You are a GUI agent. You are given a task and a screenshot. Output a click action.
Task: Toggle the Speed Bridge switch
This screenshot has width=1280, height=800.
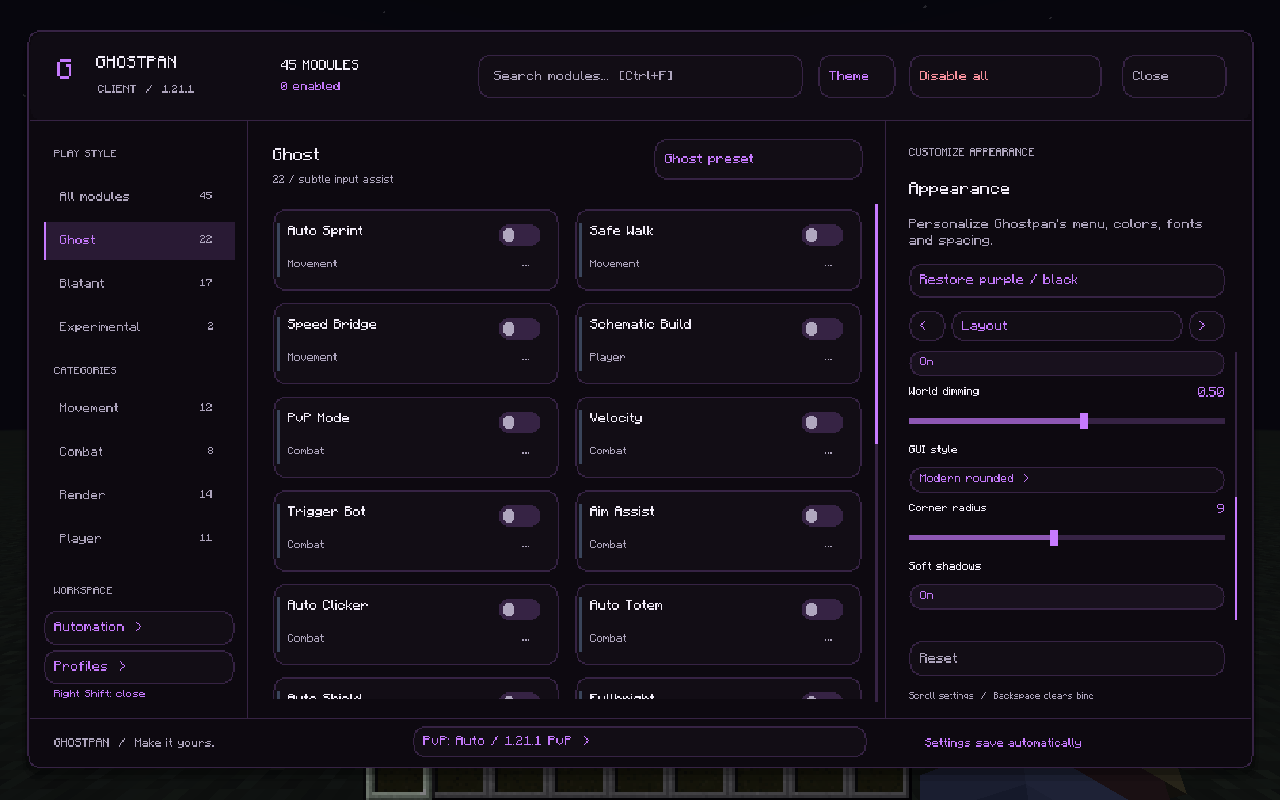click(519, 329)
